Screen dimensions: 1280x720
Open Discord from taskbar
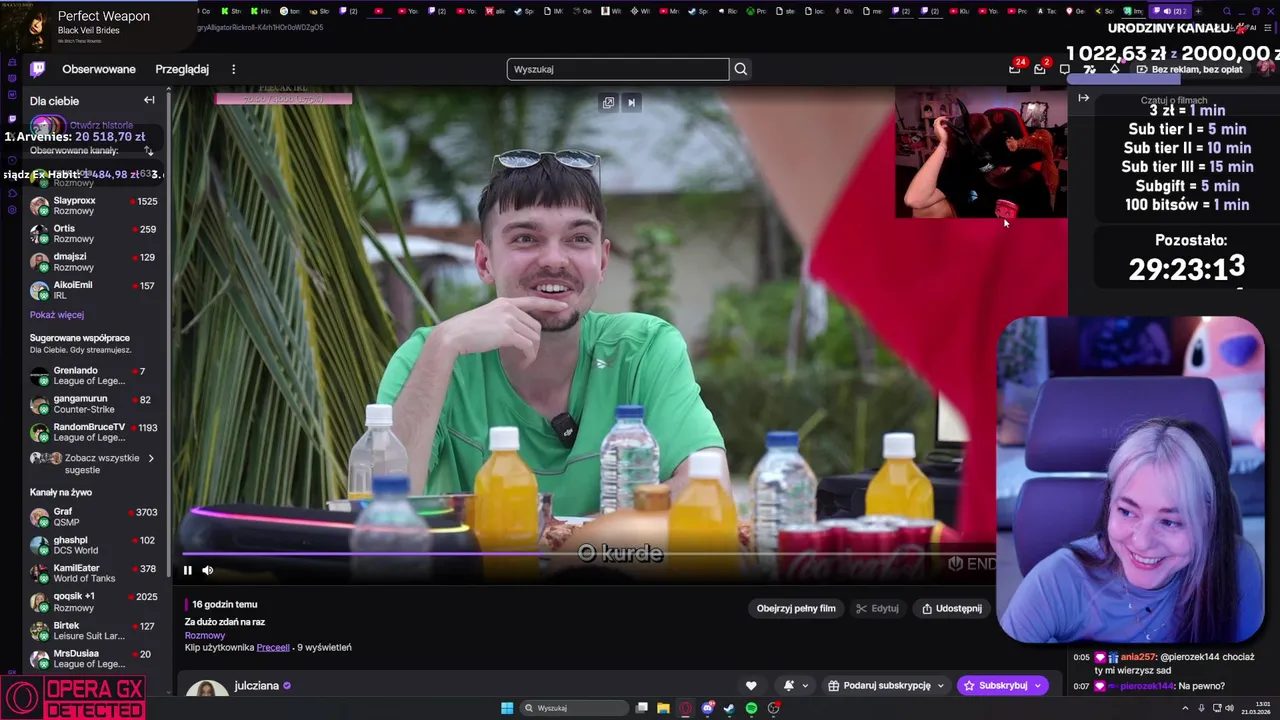[x=708, y=708]
